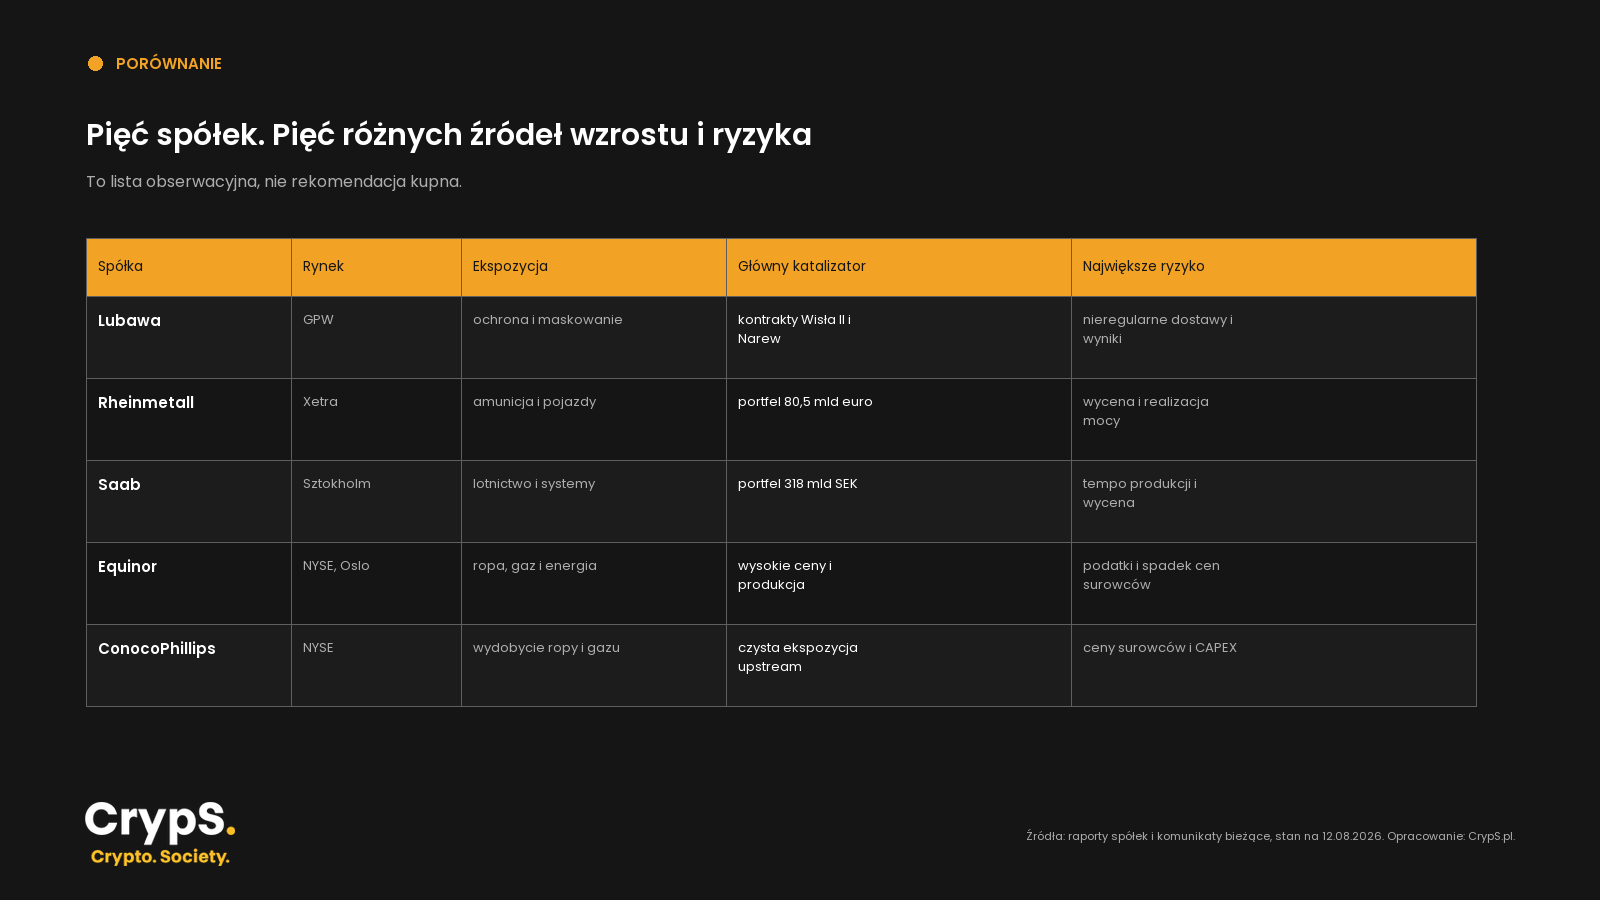1600x900 pixels.
Task: Click the 'portfel 318 mld SEK' cell
Action: (x=899, y=502)
